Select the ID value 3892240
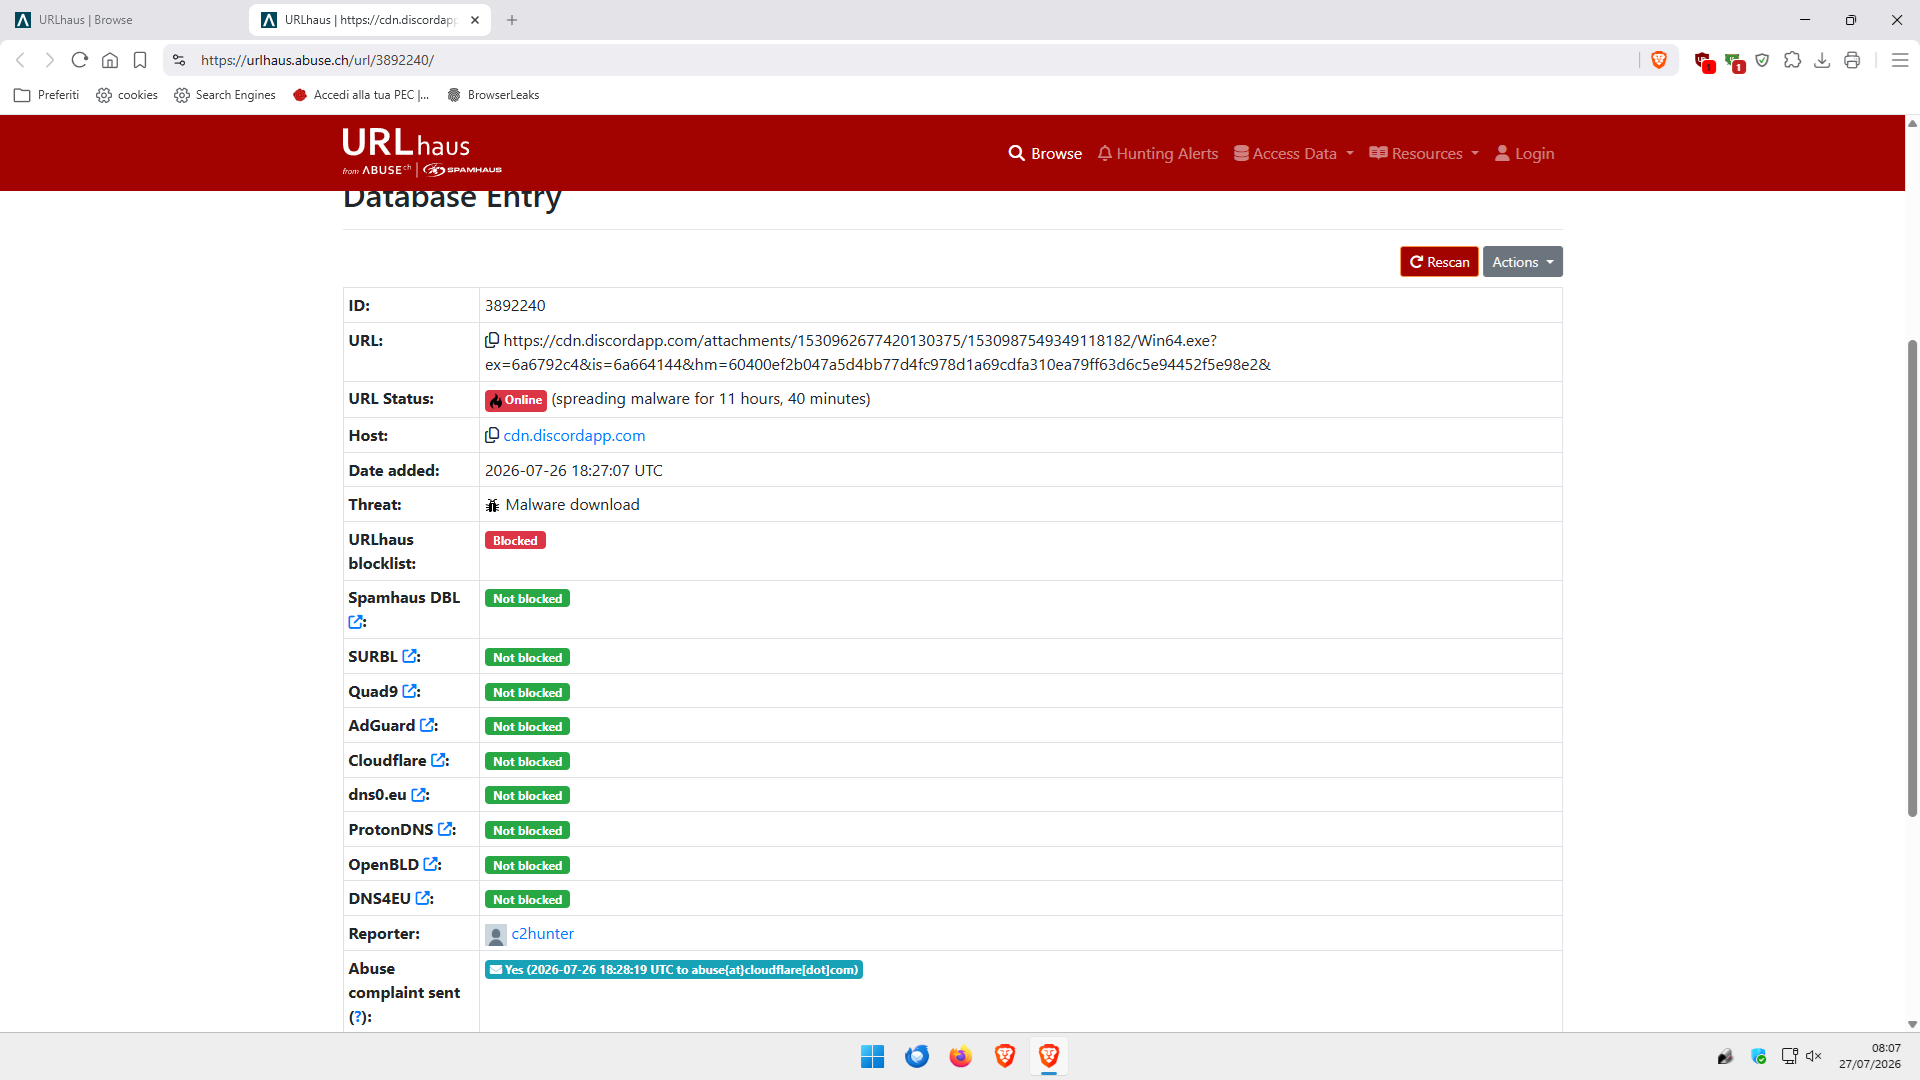1920x1080 pixels. coord(515,306)
